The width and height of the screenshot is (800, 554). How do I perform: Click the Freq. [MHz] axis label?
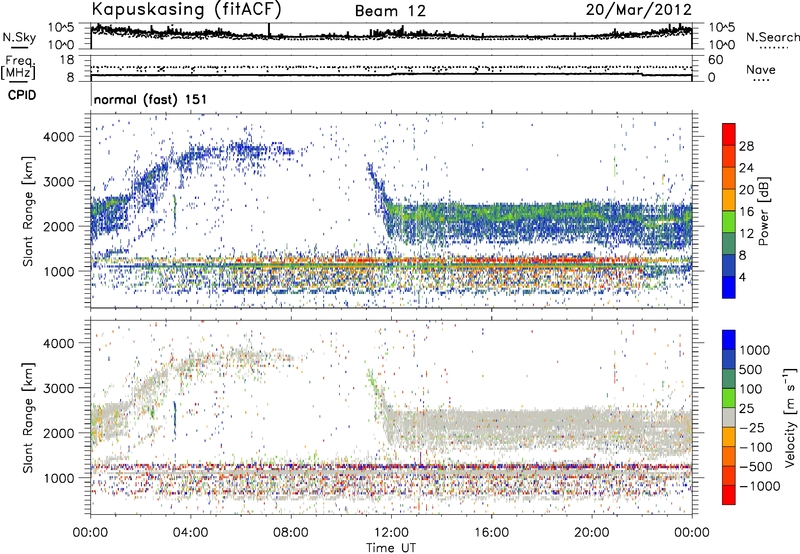pos(18,67)
